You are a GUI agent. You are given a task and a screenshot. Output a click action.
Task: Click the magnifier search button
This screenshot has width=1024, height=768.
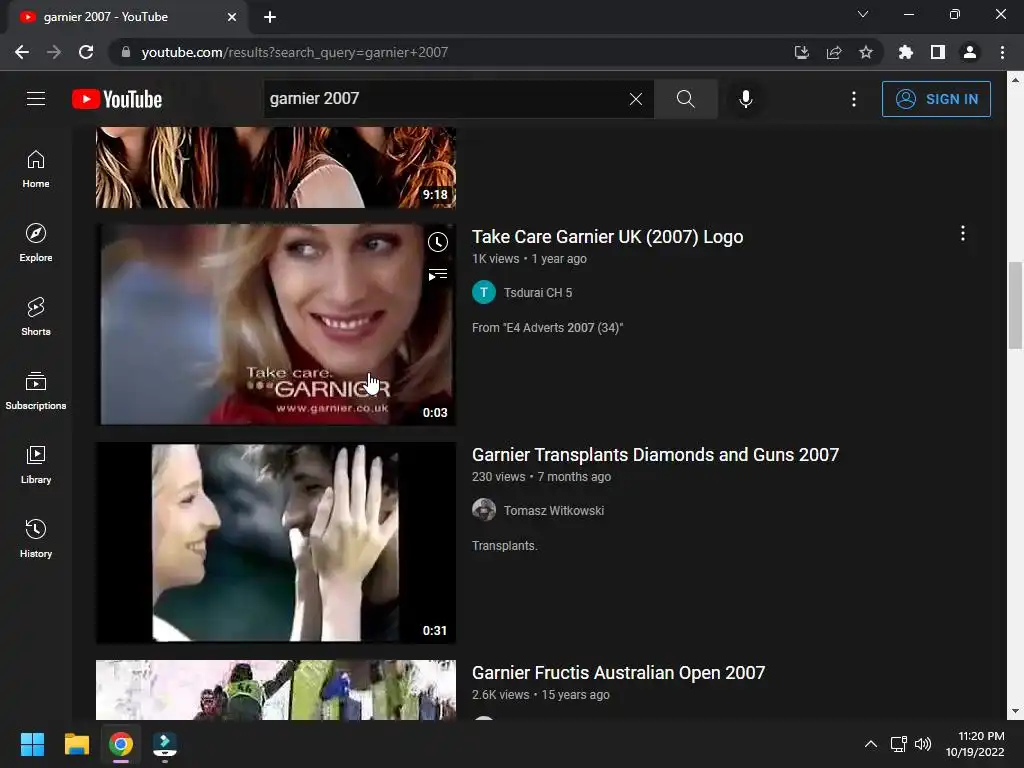686,99
